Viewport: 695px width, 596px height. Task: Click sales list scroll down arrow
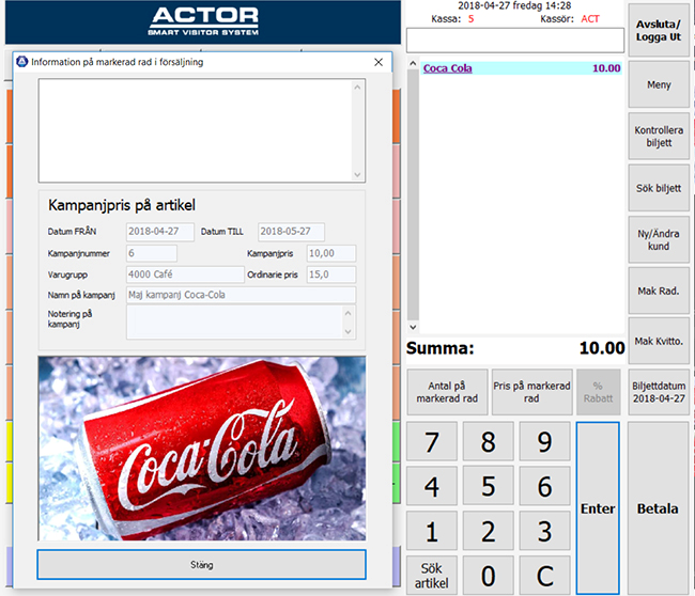click(x=413, y=327)
